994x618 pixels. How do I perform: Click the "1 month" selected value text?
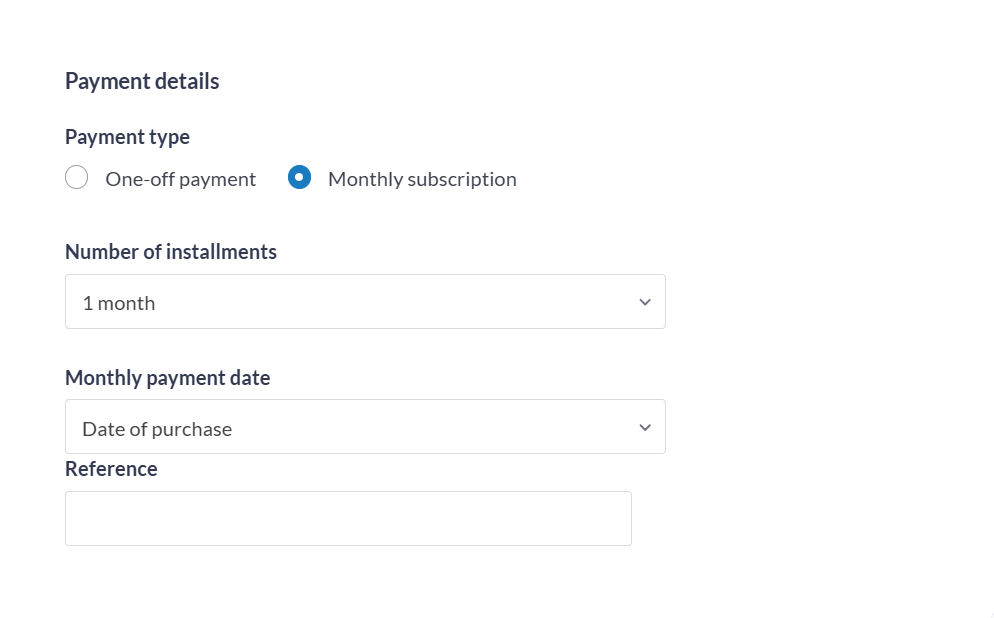pyautogui.click(x=119, y=303)
